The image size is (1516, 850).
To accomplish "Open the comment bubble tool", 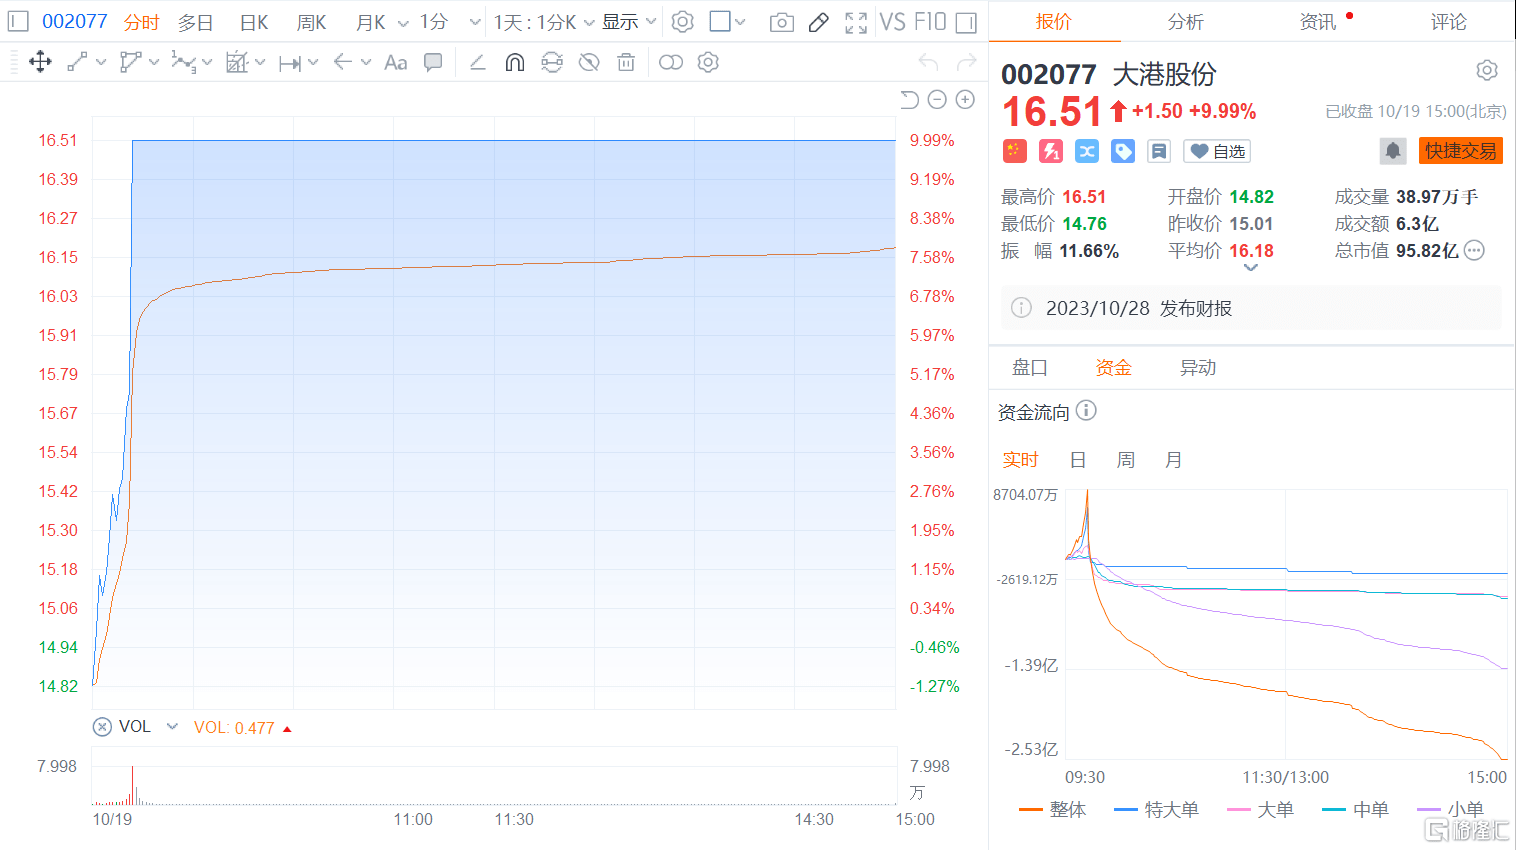I will click(x=433, y=62).
